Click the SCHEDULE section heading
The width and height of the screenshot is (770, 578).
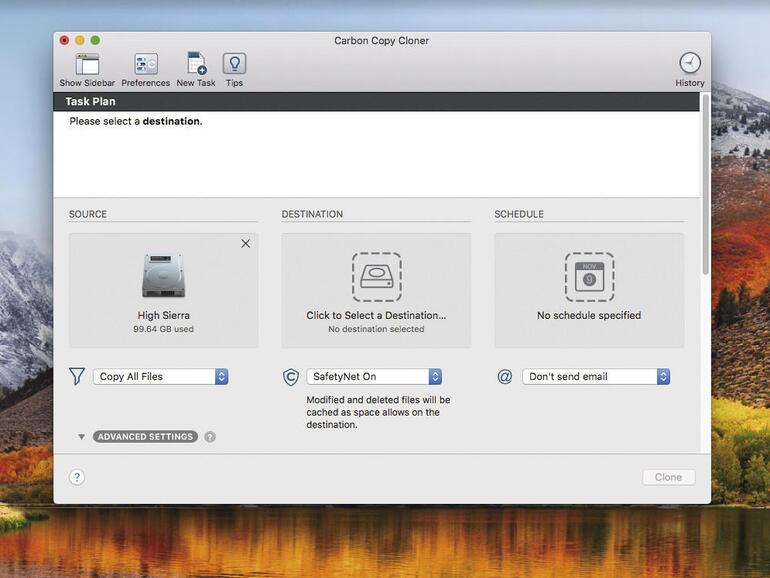point(519,214)
